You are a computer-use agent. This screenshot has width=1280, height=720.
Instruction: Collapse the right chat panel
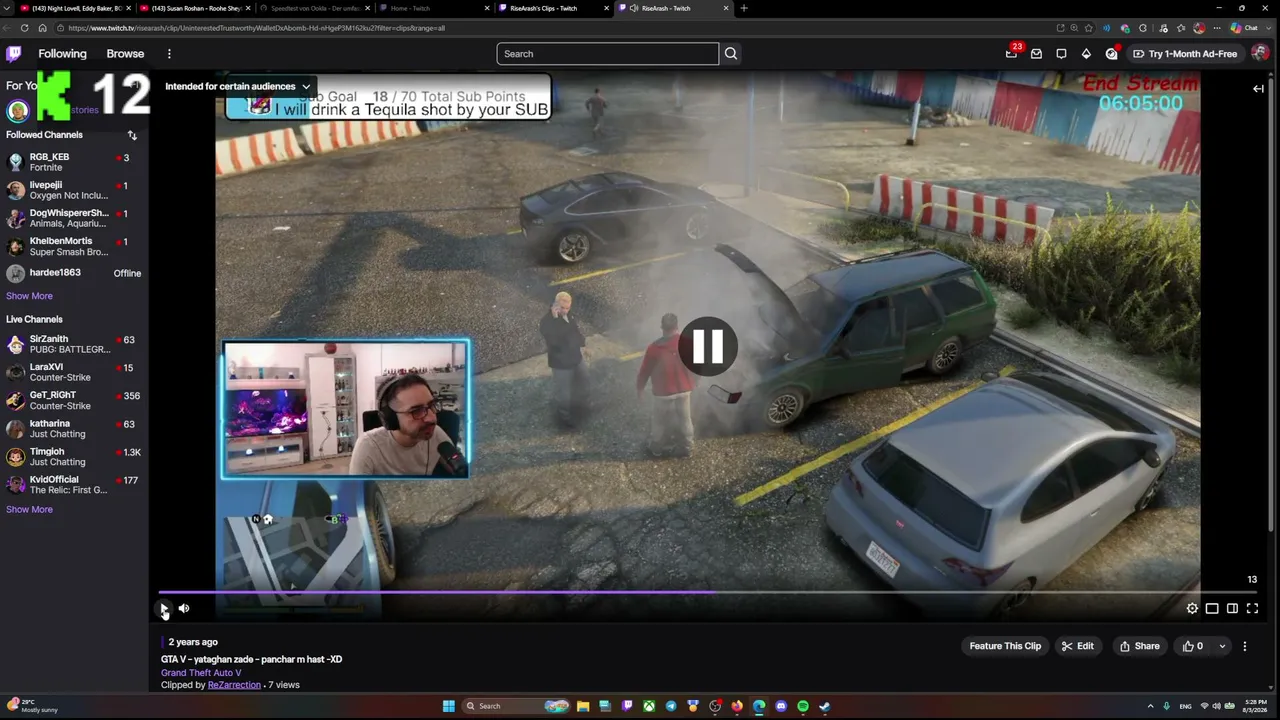click(1258, 89)
